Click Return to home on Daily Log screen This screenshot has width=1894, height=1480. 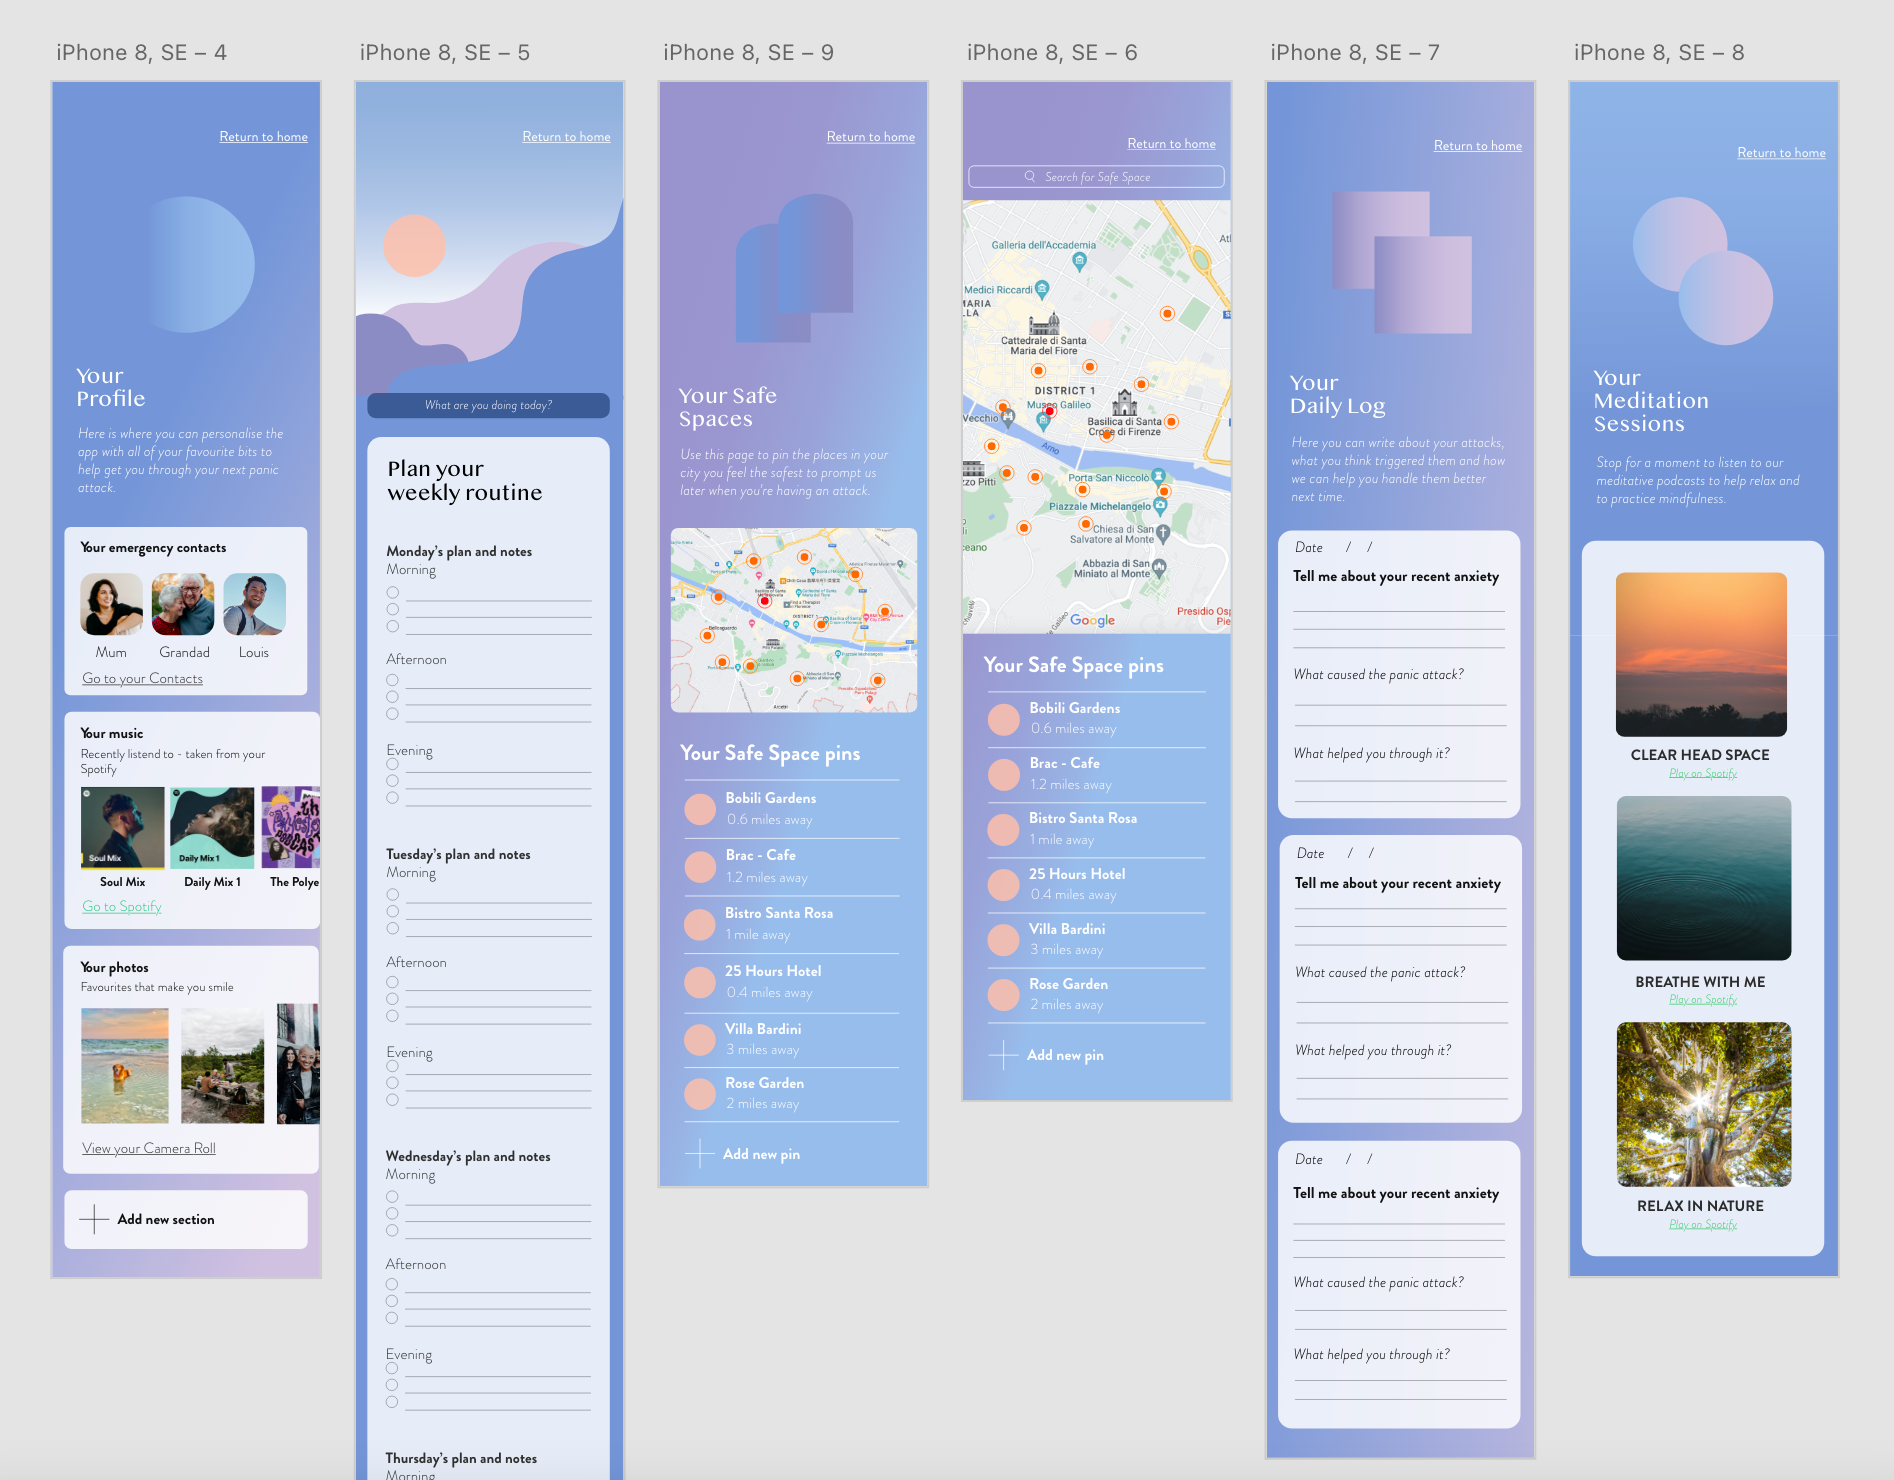[1478, 146]
